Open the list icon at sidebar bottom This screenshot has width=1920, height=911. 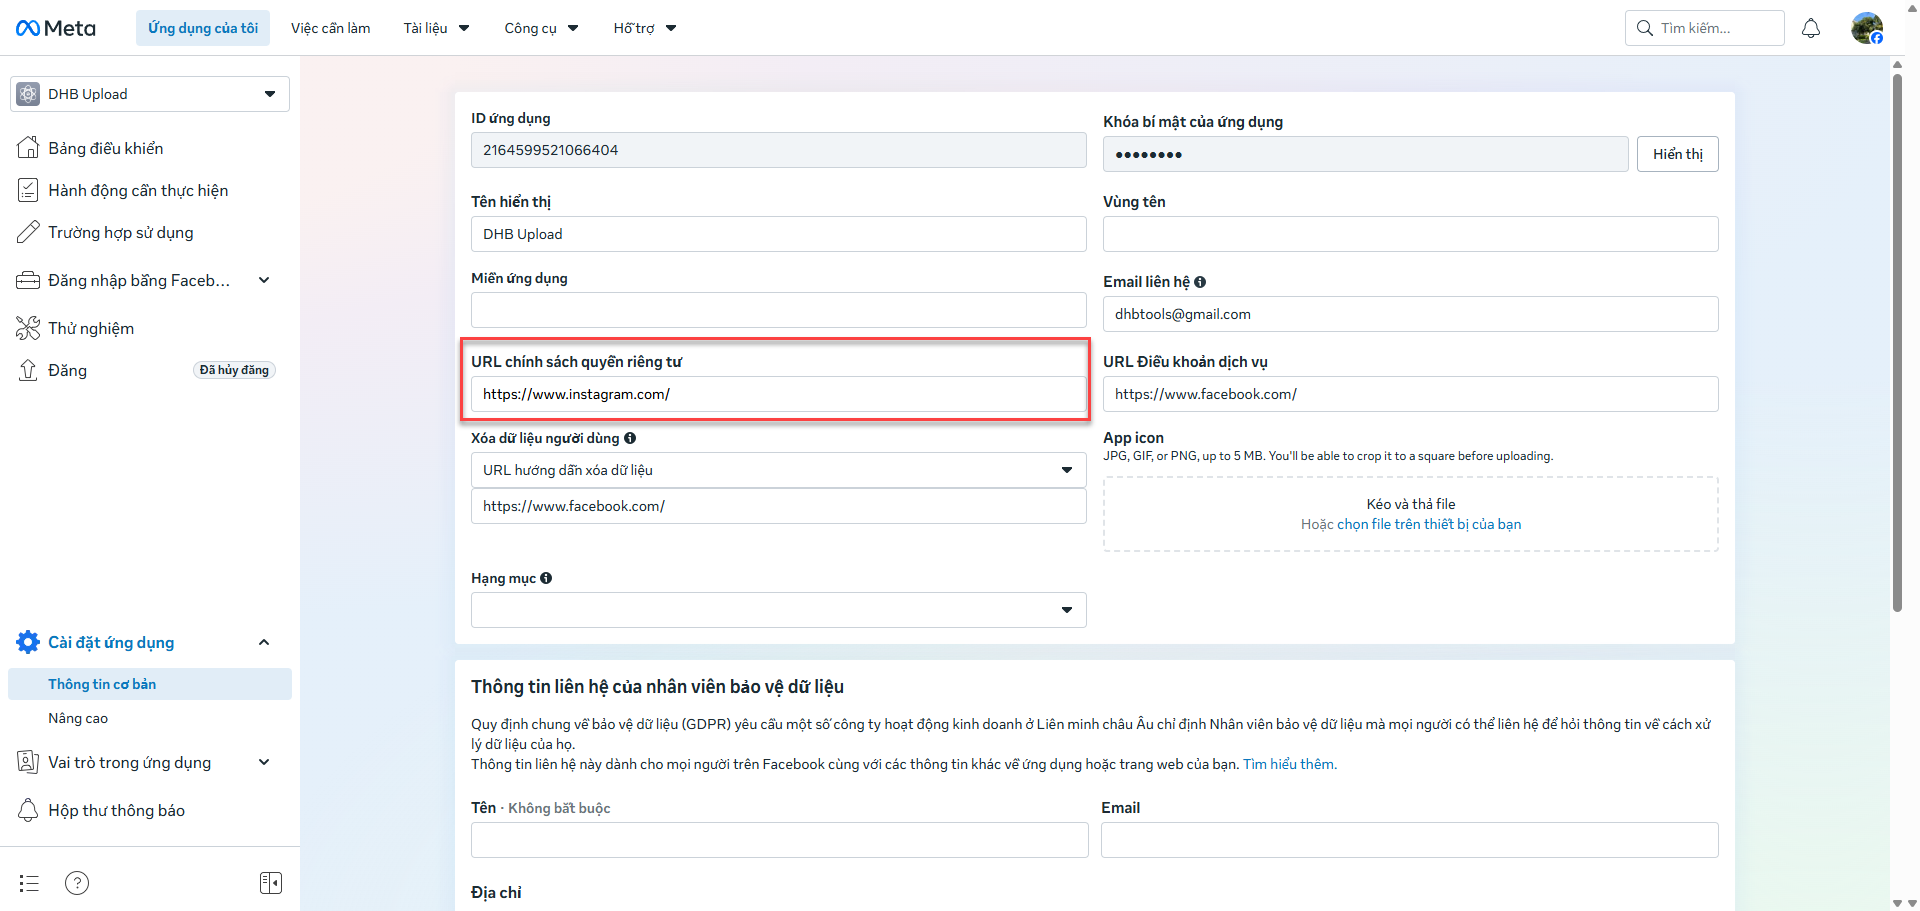click(29, 883)
